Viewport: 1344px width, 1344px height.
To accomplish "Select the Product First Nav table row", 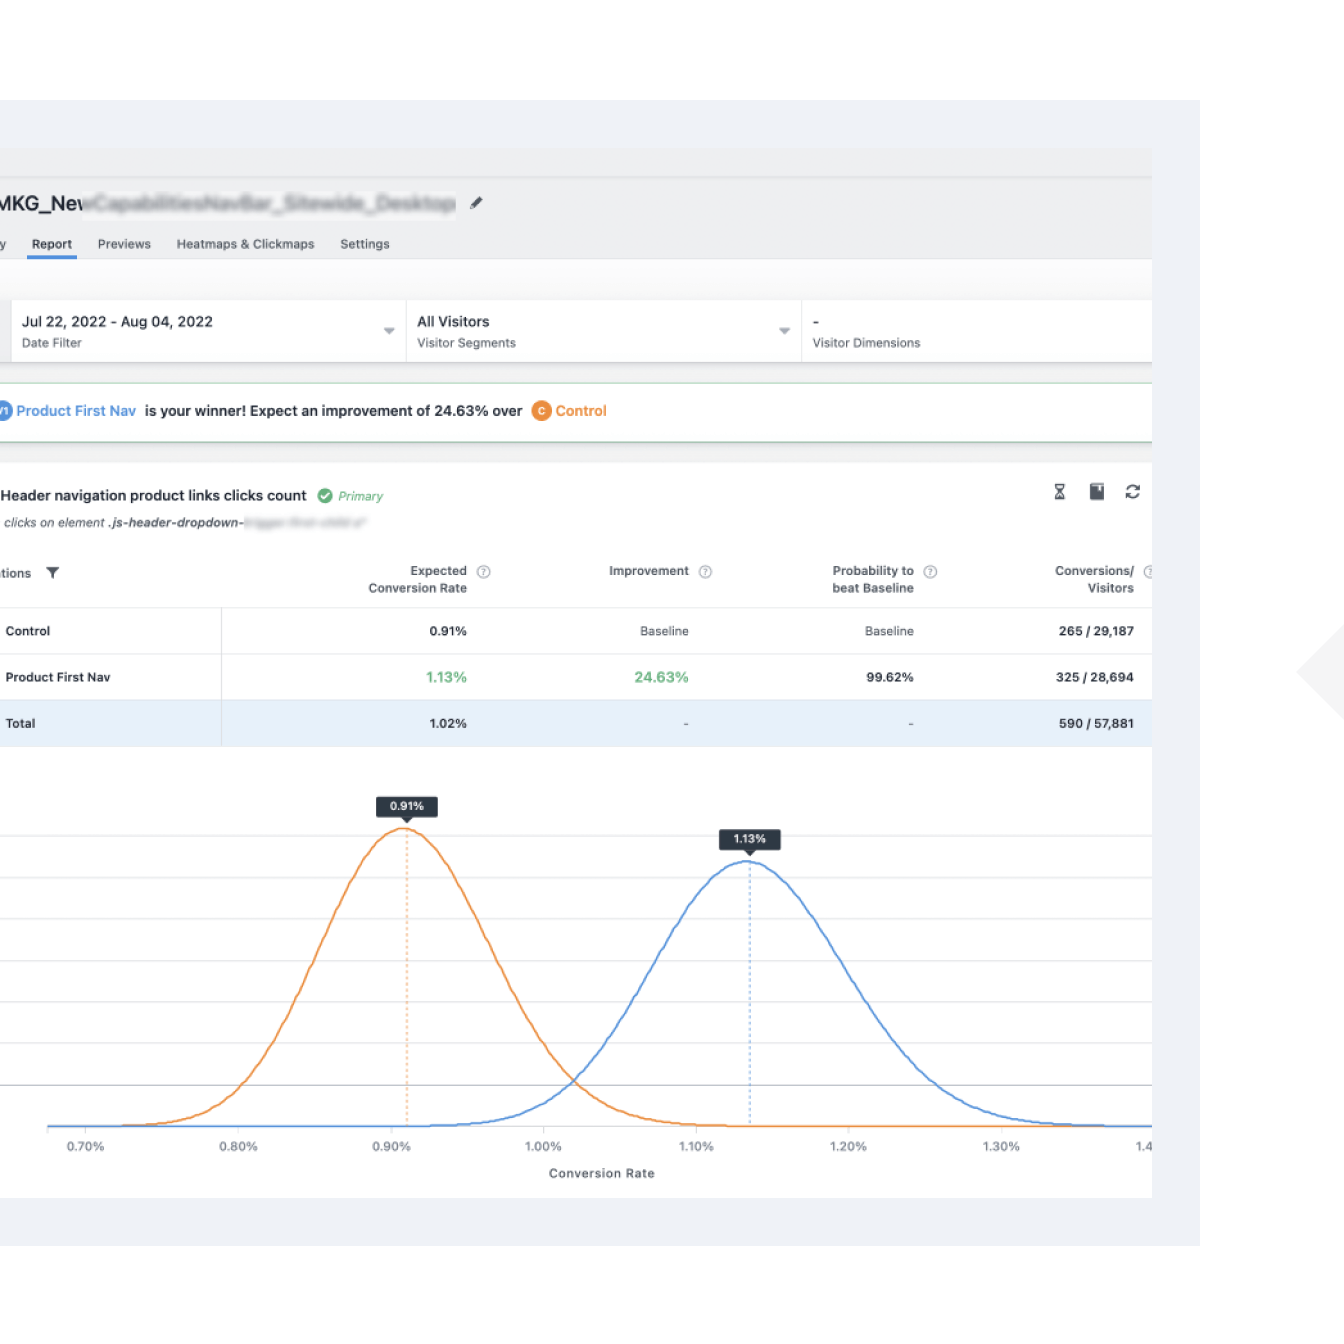I will coord(58,677).
